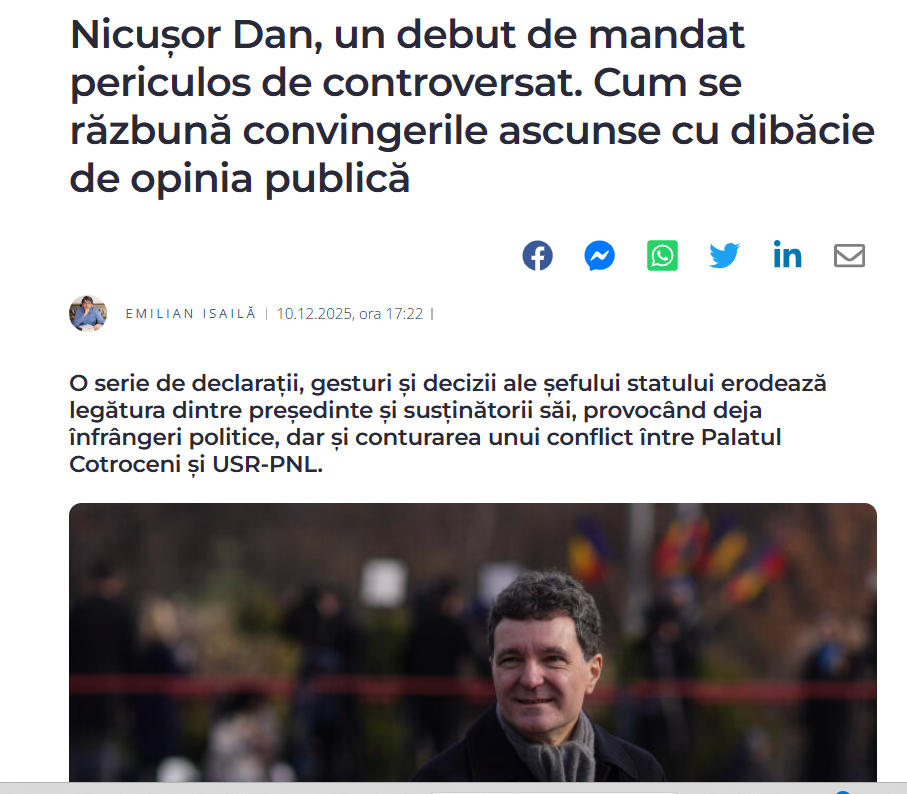Image resolution: width=907 pixels, height=794 pixels.
Task: Click the lead paragraph about Palatul Cotroceni
Action: [448, 424]
